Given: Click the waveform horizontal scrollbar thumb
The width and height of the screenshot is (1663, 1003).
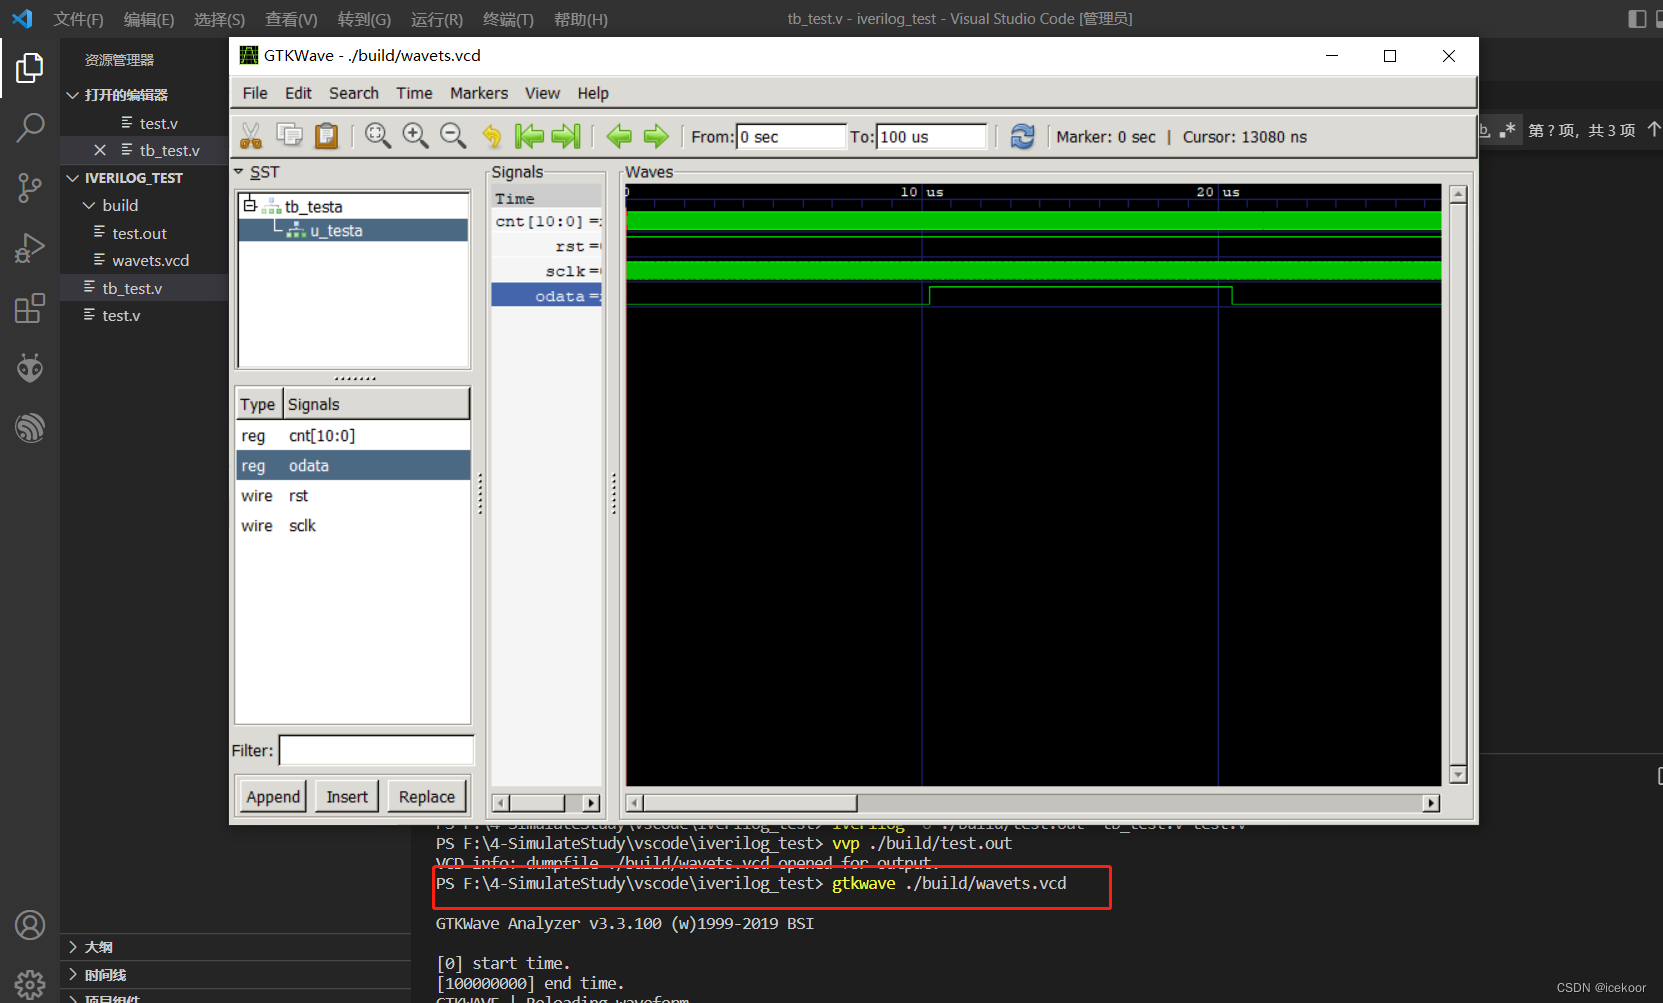Looking at the screenshot, I should tap(750, 803).
